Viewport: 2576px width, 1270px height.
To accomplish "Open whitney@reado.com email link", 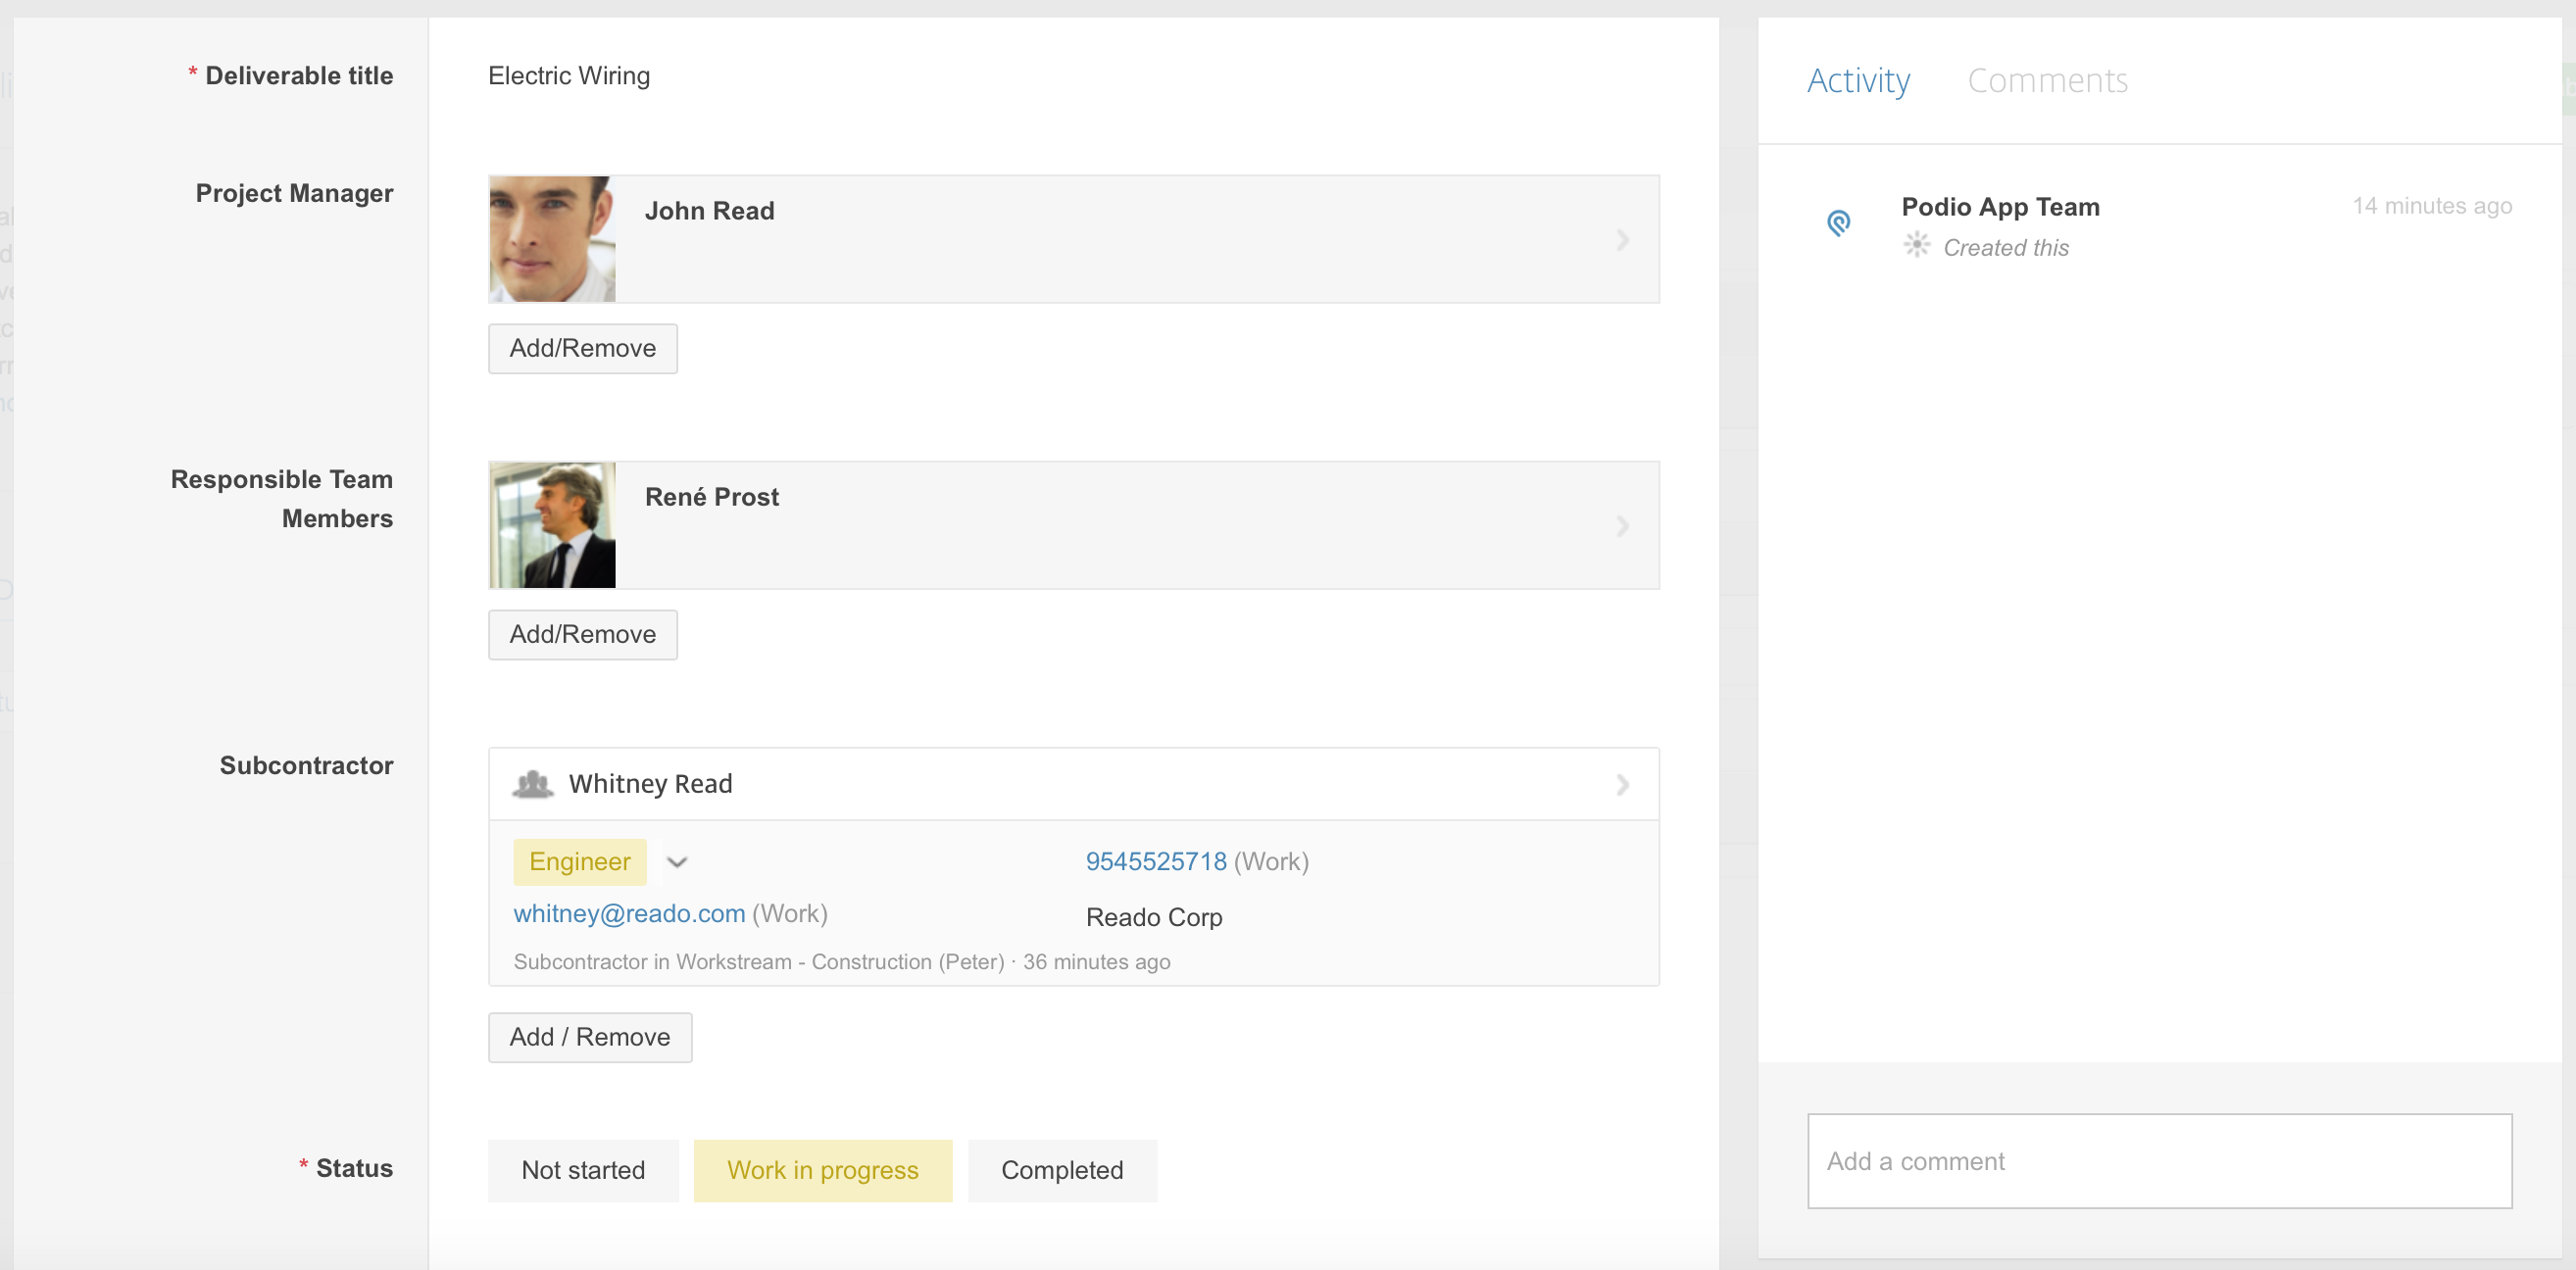I will pos(629,913).
